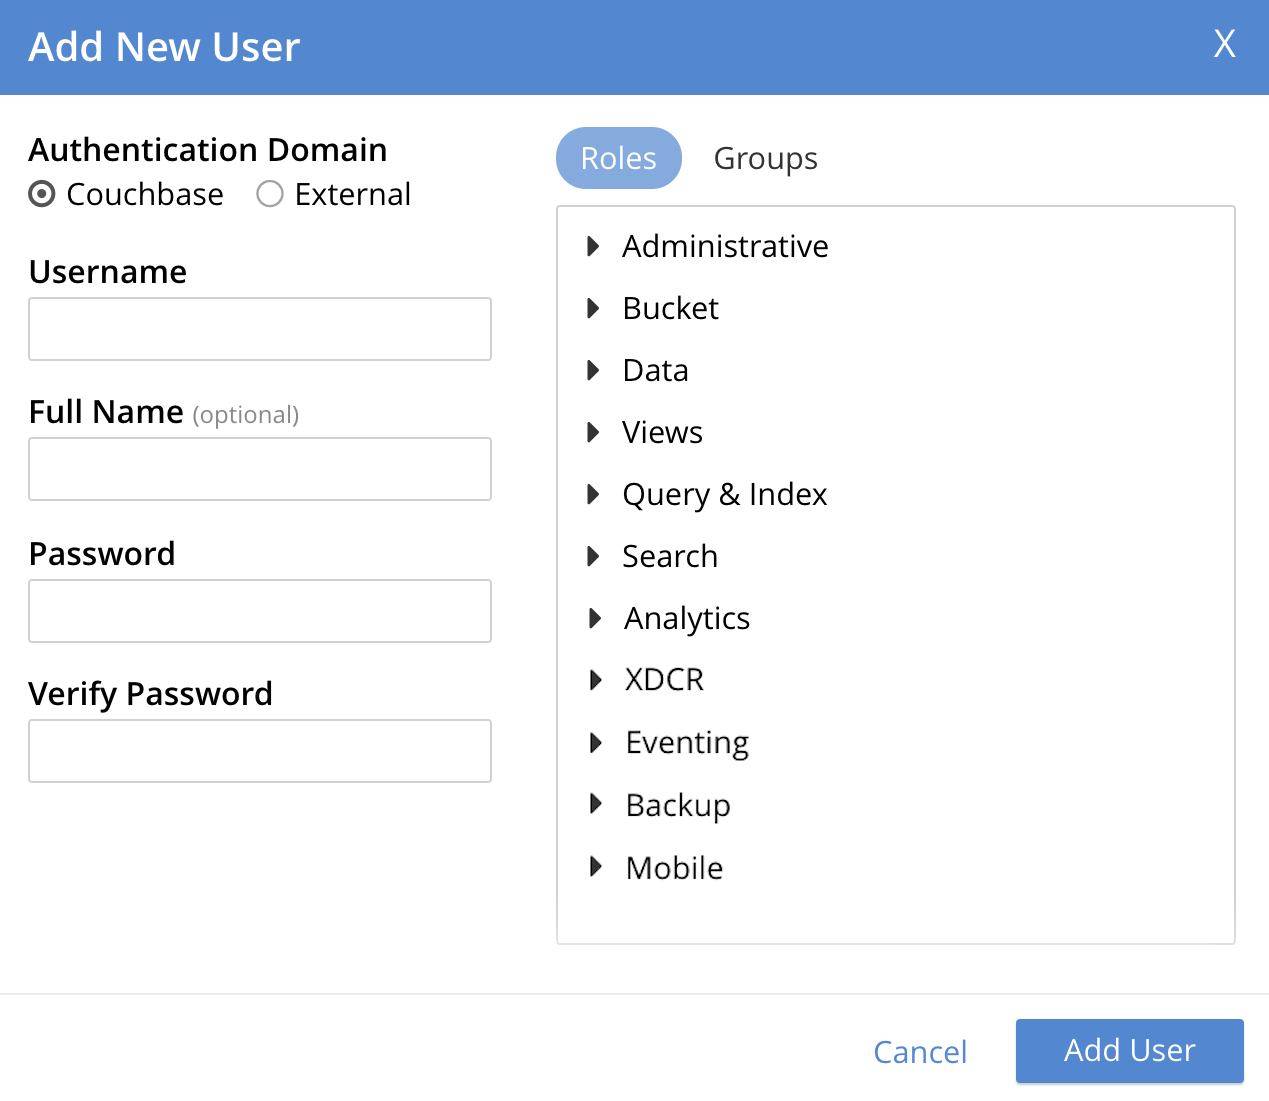1269x1101 pixels.
Task: Expand the Query & Index roles
Action: click(594, 494)
